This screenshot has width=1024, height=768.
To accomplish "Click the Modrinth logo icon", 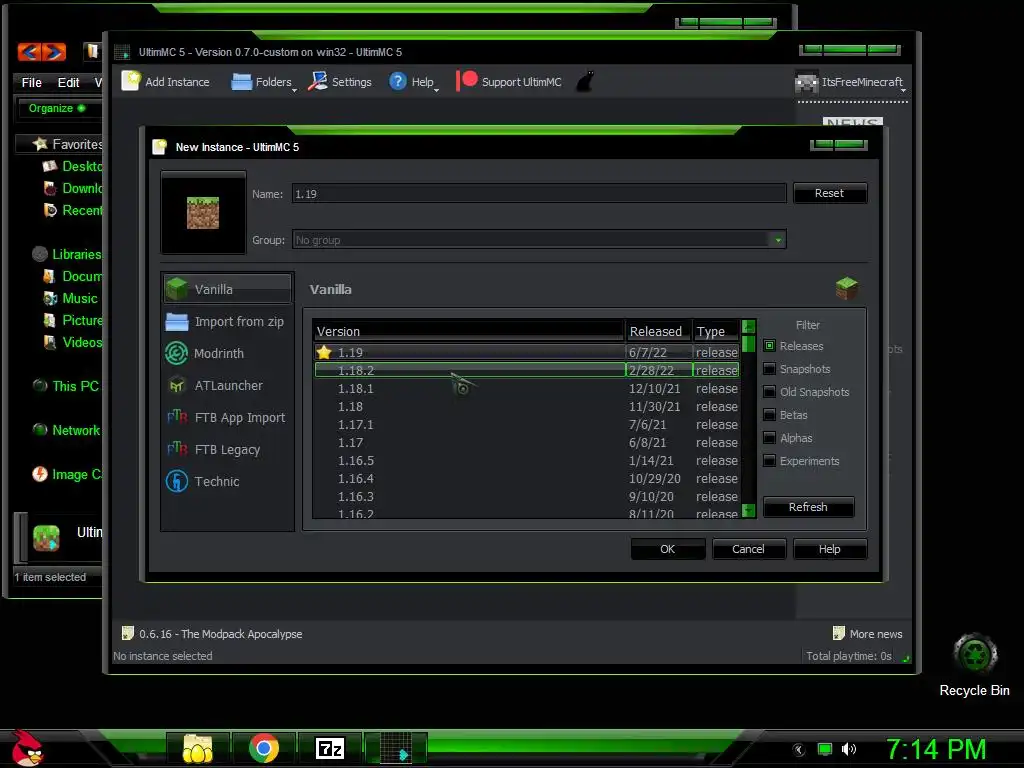I will coord(176,353).
